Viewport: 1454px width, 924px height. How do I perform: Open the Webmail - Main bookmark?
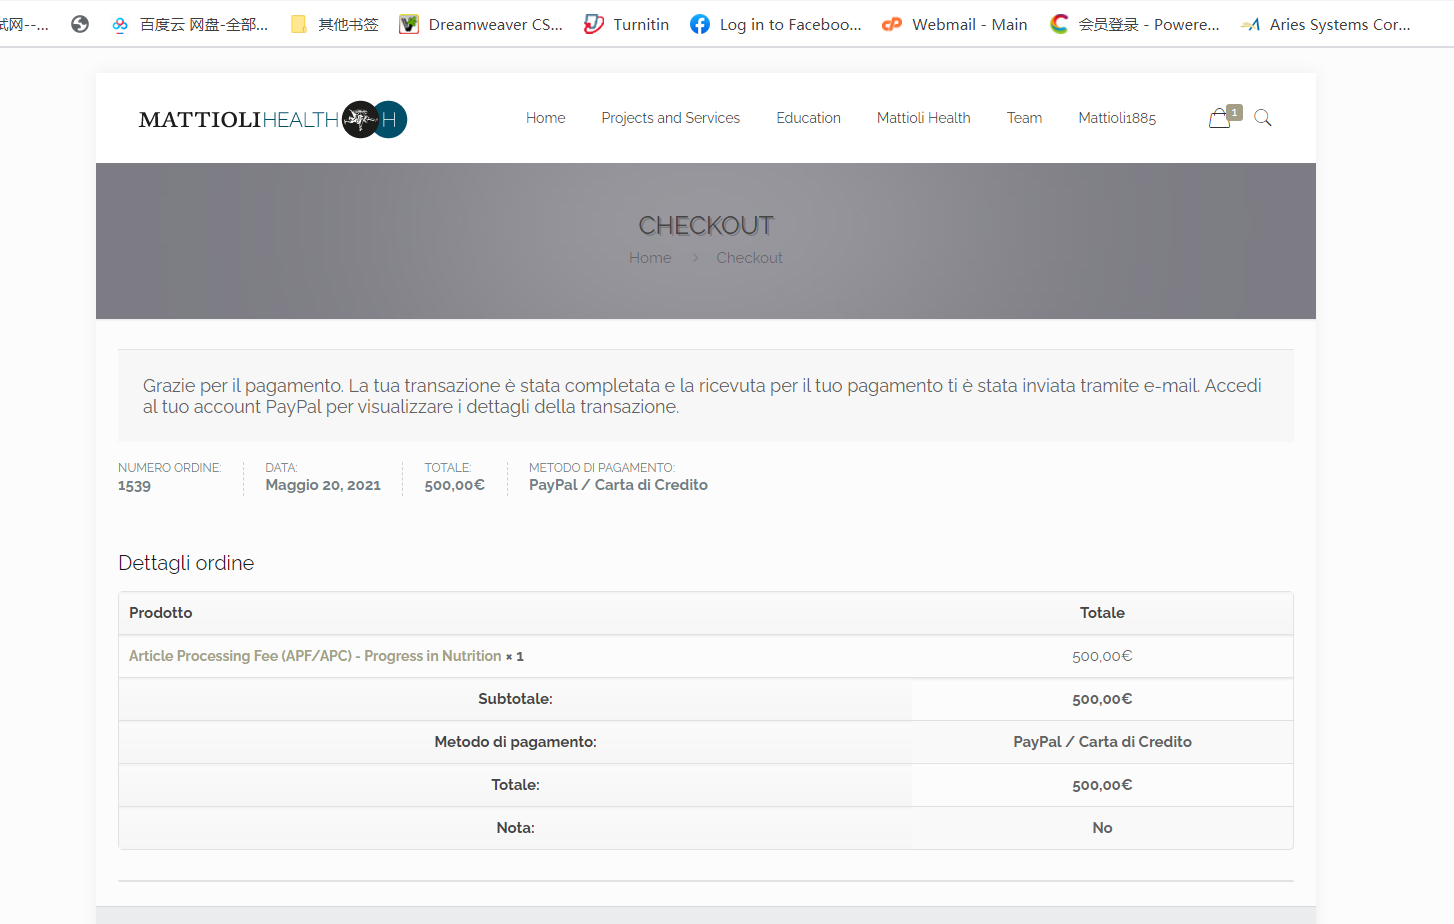pos(955,24)
